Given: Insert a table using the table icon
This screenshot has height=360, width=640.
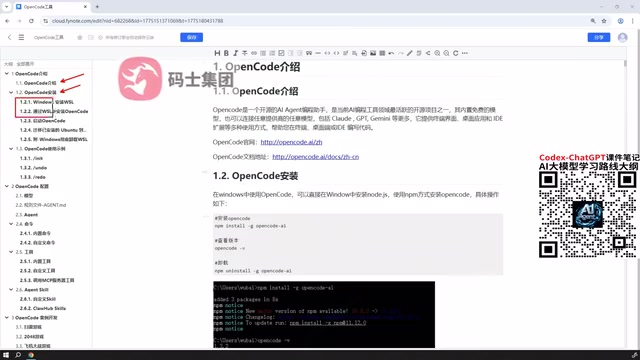Looking at the screenshot, I should [x=382, y=53].
